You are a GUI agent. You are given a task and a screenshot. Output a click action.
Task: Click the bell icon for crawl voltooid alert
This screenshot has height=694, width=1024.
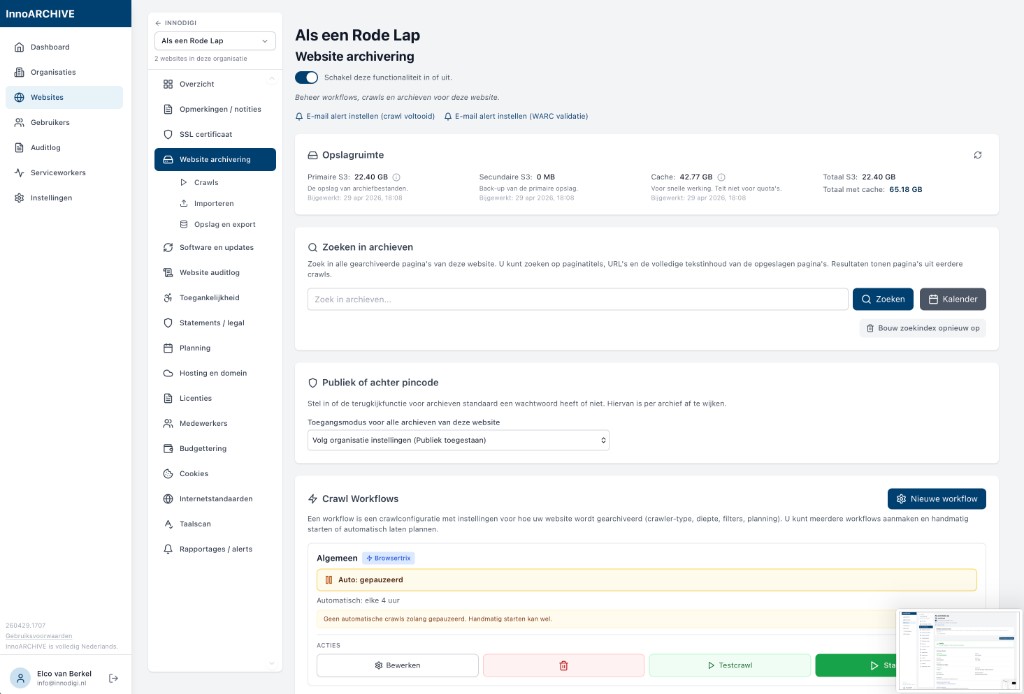pyautogui.click(x=299, y=116)
